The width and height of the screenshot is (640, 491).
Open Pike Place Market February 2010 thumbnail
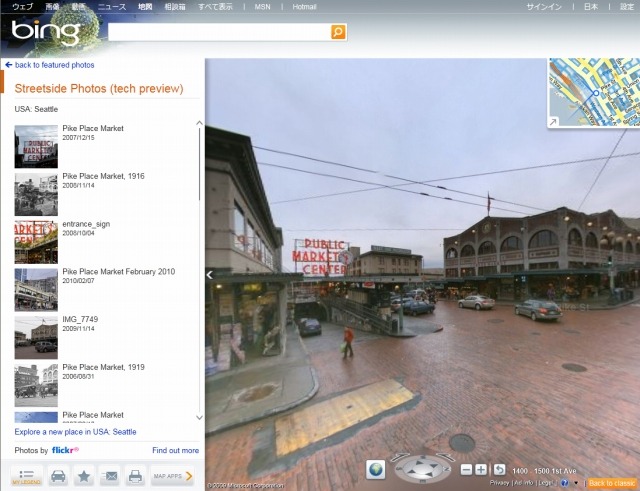[x=36, y=290]
